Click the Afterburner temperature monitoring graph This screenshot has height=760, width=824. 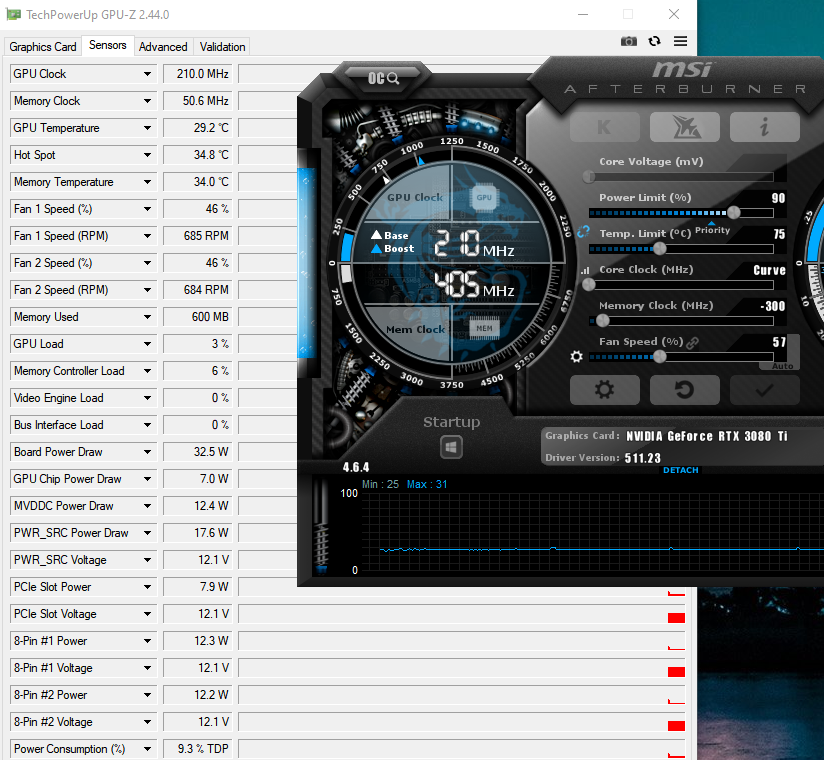(x=593, y=532)
